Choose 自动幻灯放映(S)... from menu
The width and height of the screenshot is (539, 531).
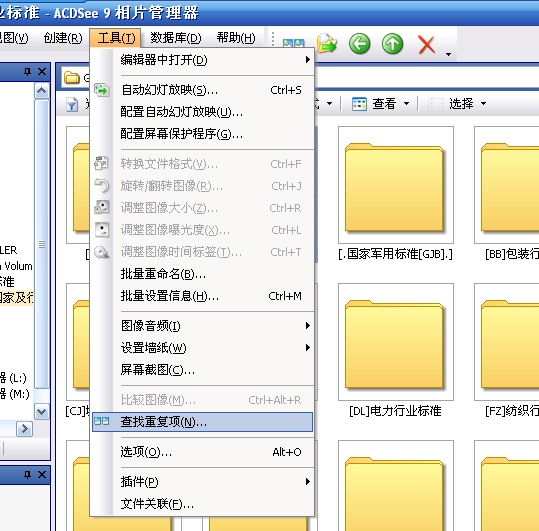[x=202, y=90]
